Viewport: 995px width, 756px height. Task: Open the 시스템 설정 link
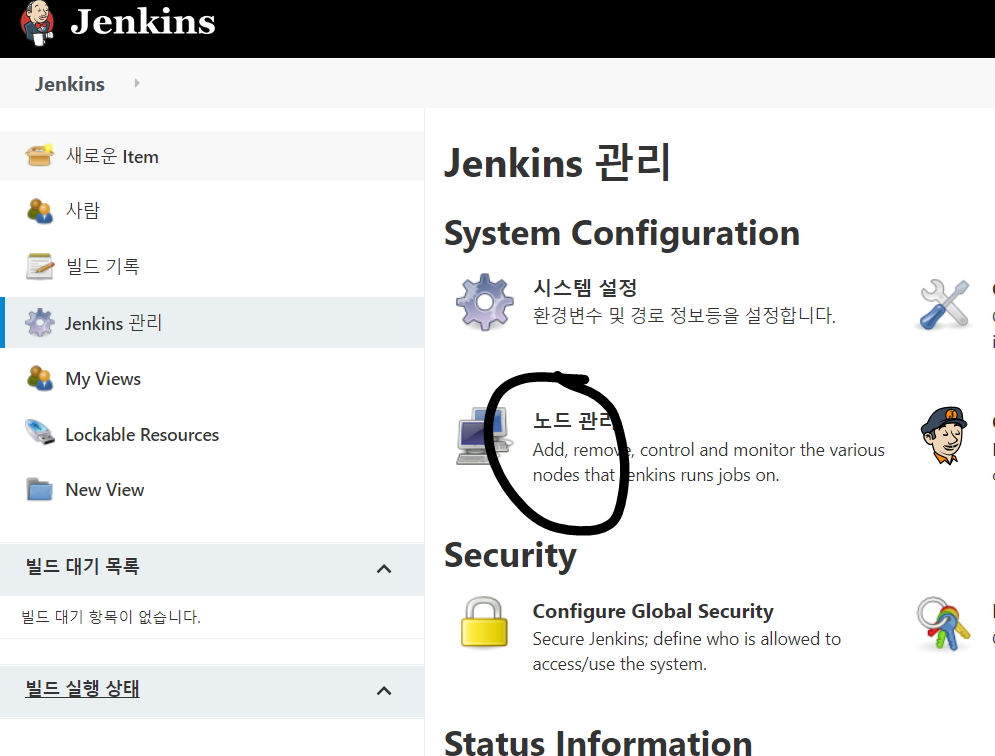pos(585,288)
